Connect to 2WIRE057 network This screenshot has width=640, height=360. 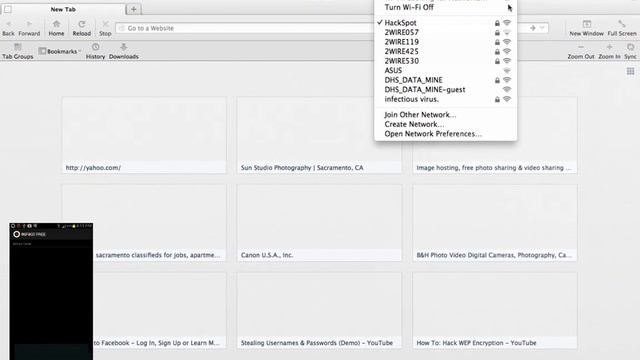click(445, 32)
